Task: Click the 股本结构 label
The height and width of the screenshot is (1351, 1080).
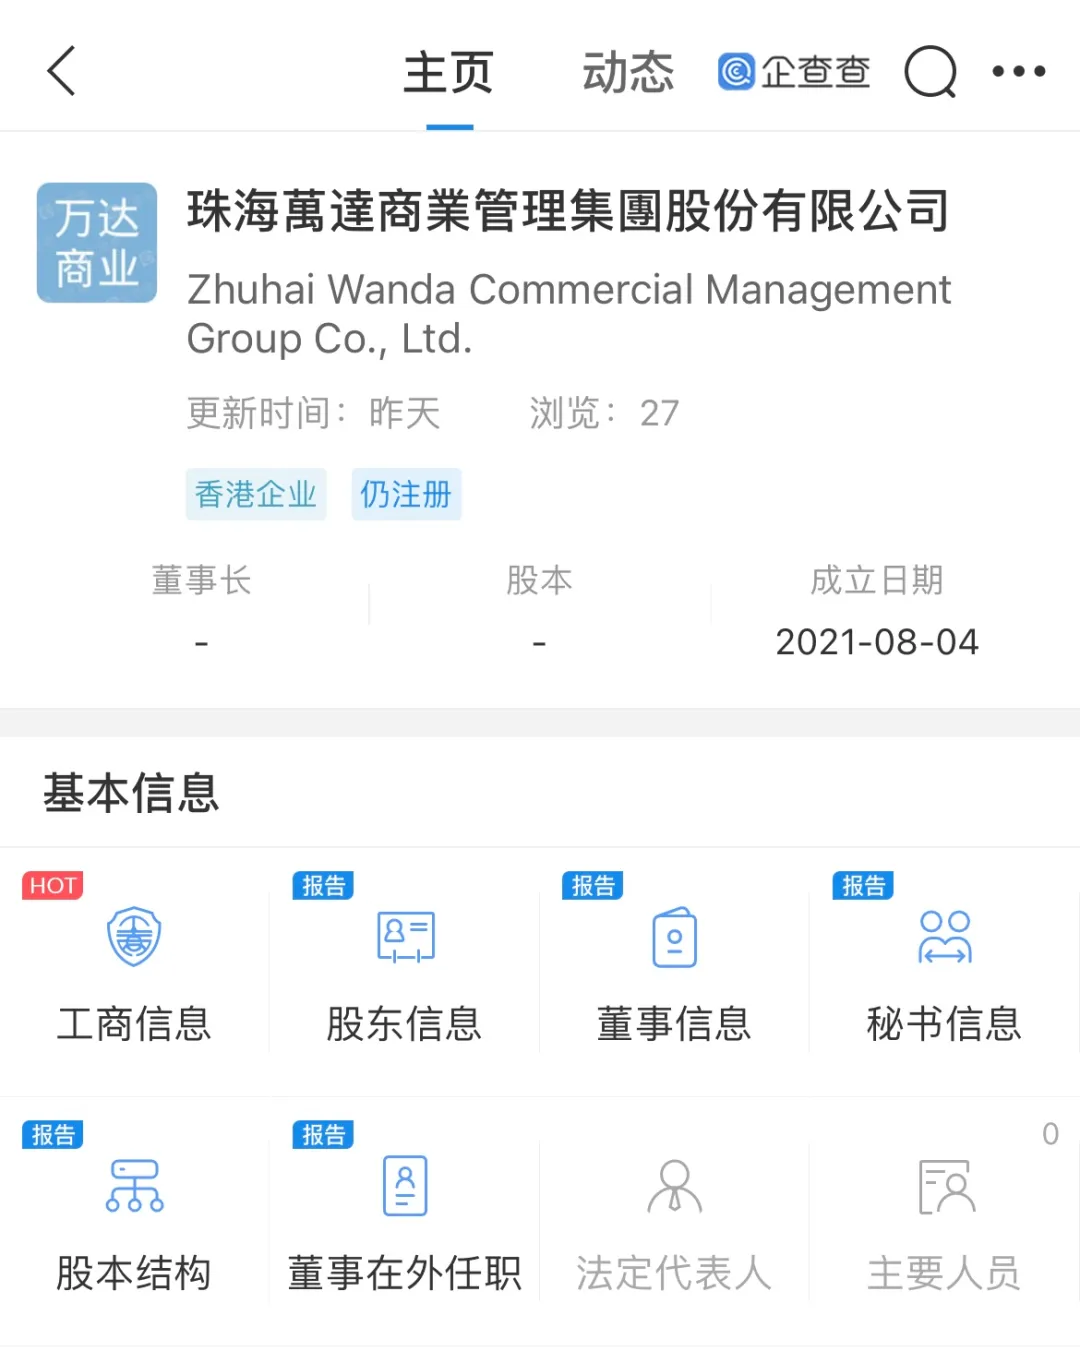Action: [134, 1273]
